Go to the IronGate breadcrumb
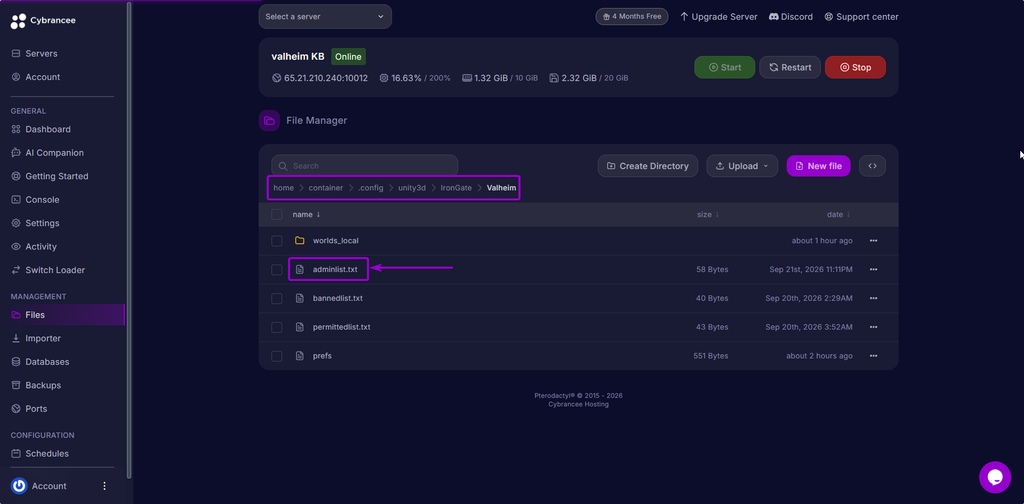Viewport: 1024px width, 504px height. pyautogui.click(x=456, y=188)
